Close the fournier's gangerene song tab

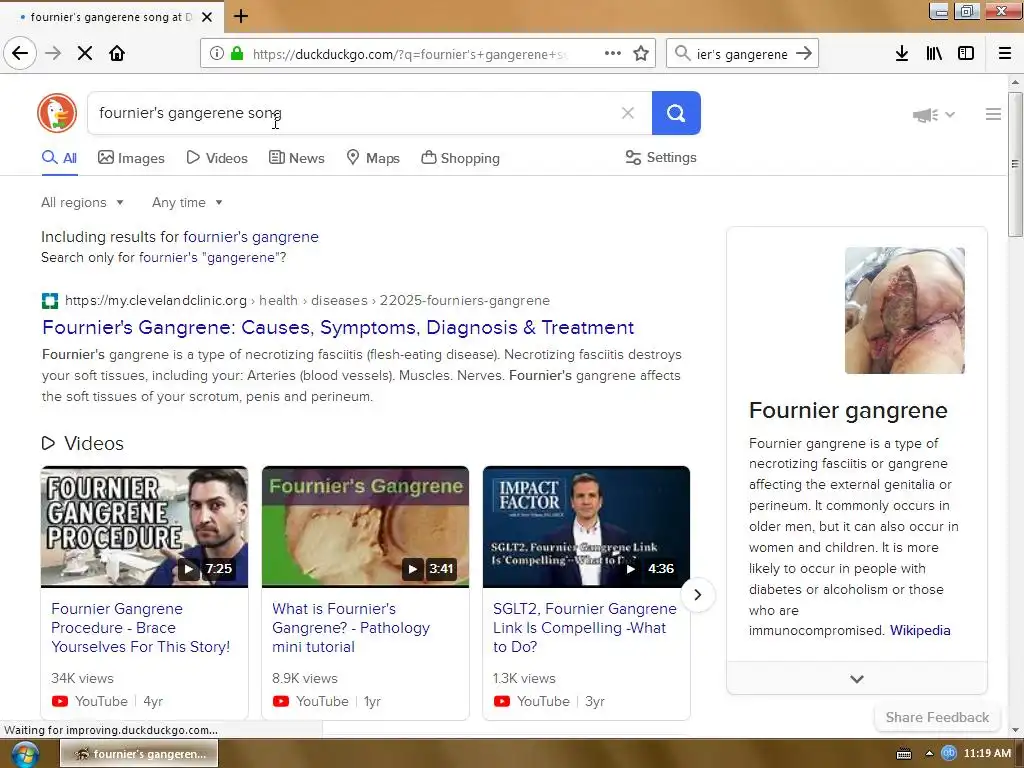(207, 17)
